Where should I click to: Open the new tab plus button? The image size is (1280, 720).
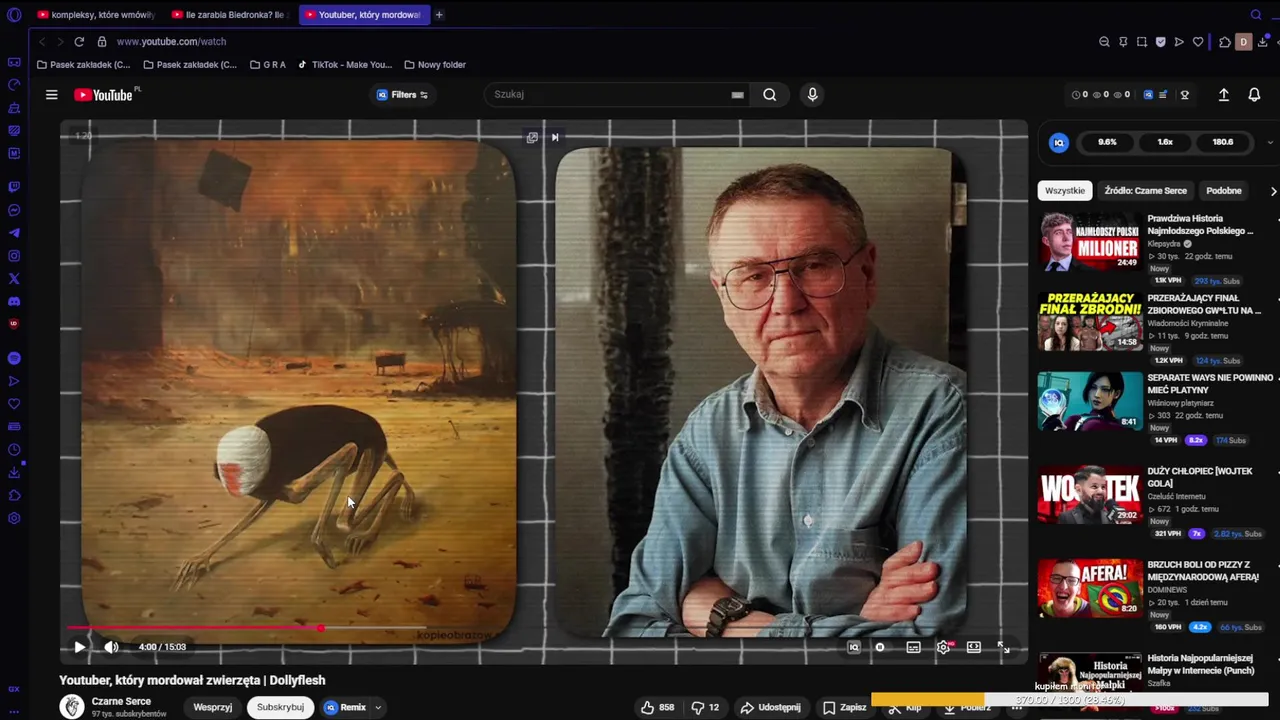pos(439,15)
